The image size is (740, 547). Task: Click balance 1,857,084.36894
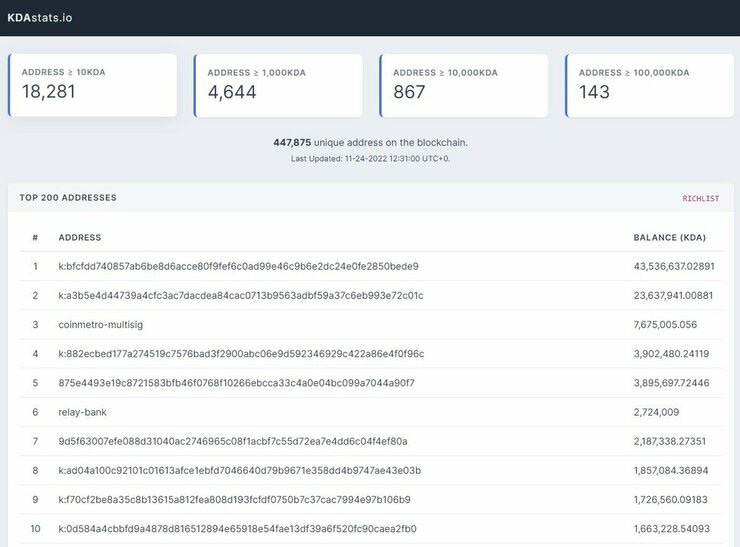pyautogui.click(x=671, y=471)
